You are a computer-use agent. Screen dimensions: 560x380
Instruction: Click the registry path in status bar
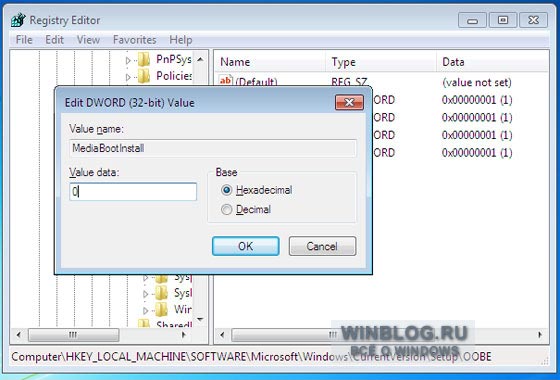pyautogui.click(x=251, y=356)
